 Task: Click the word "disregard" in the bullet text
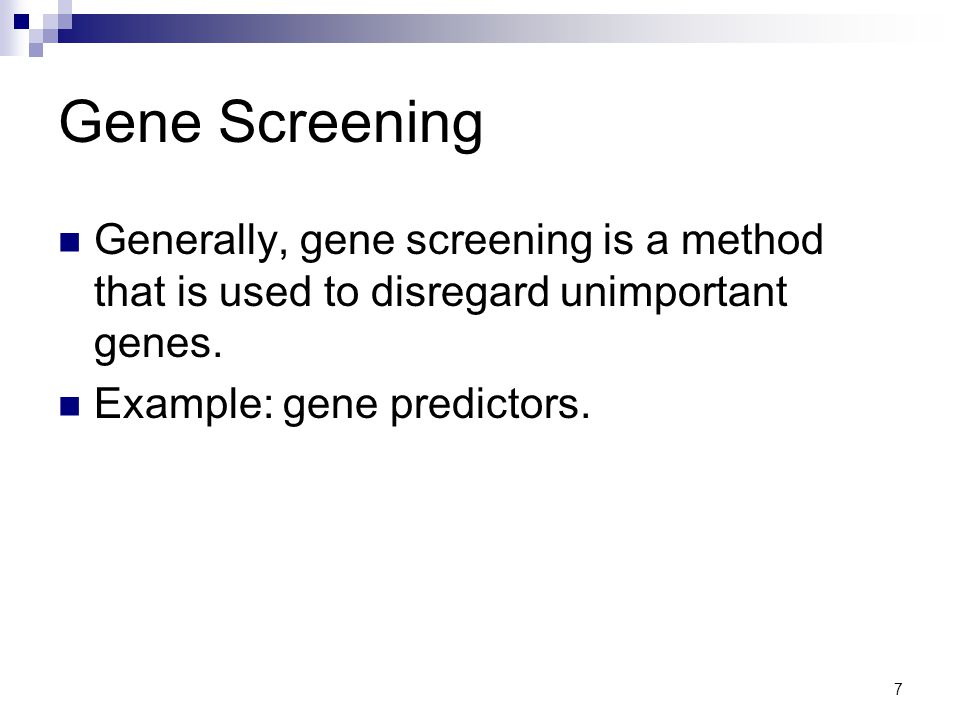click(x=460, y=293)
